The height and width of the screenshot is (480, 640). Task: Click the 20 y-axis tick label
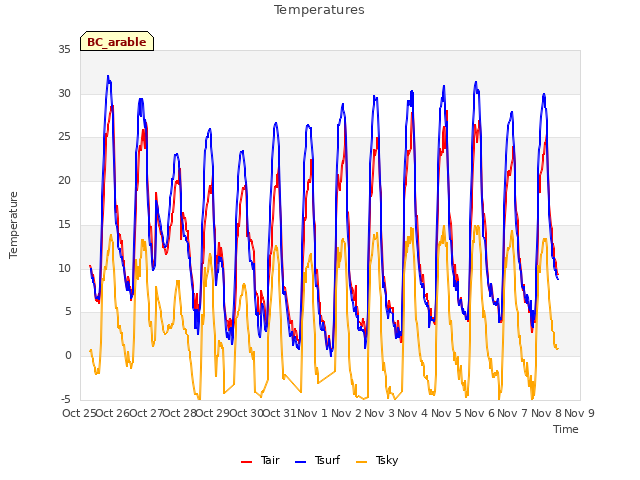coord(64,180)
